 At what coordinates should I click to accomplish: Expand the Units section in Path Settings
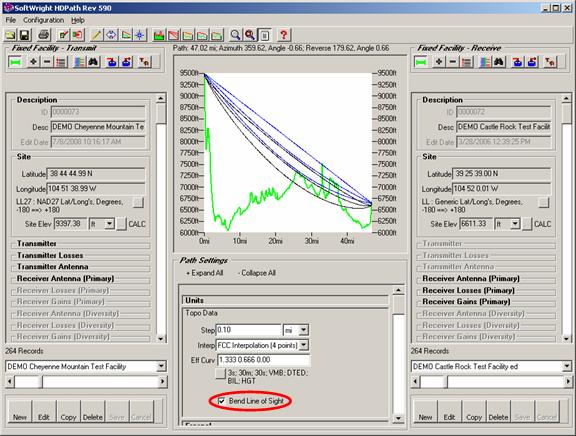tap(285, 300)
